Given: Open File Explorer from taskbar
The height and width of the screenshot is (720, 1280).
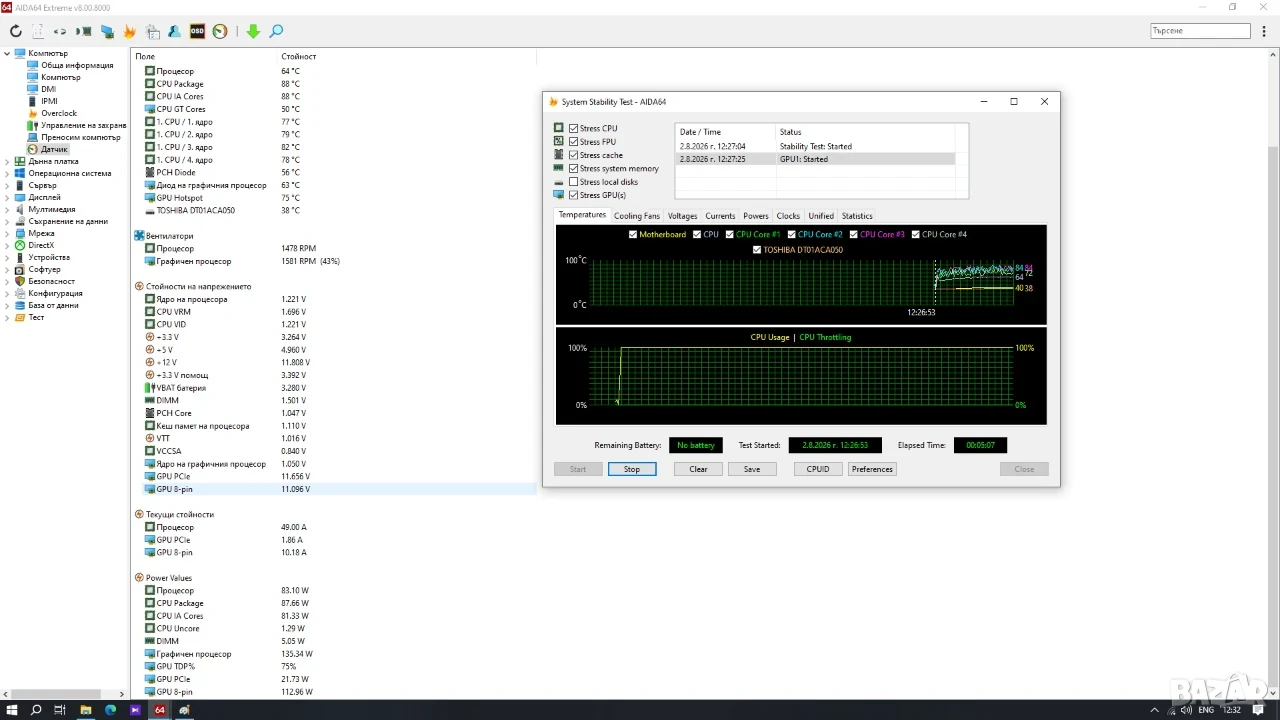Looking at the screenshot, I should click(x=85, y=710).
